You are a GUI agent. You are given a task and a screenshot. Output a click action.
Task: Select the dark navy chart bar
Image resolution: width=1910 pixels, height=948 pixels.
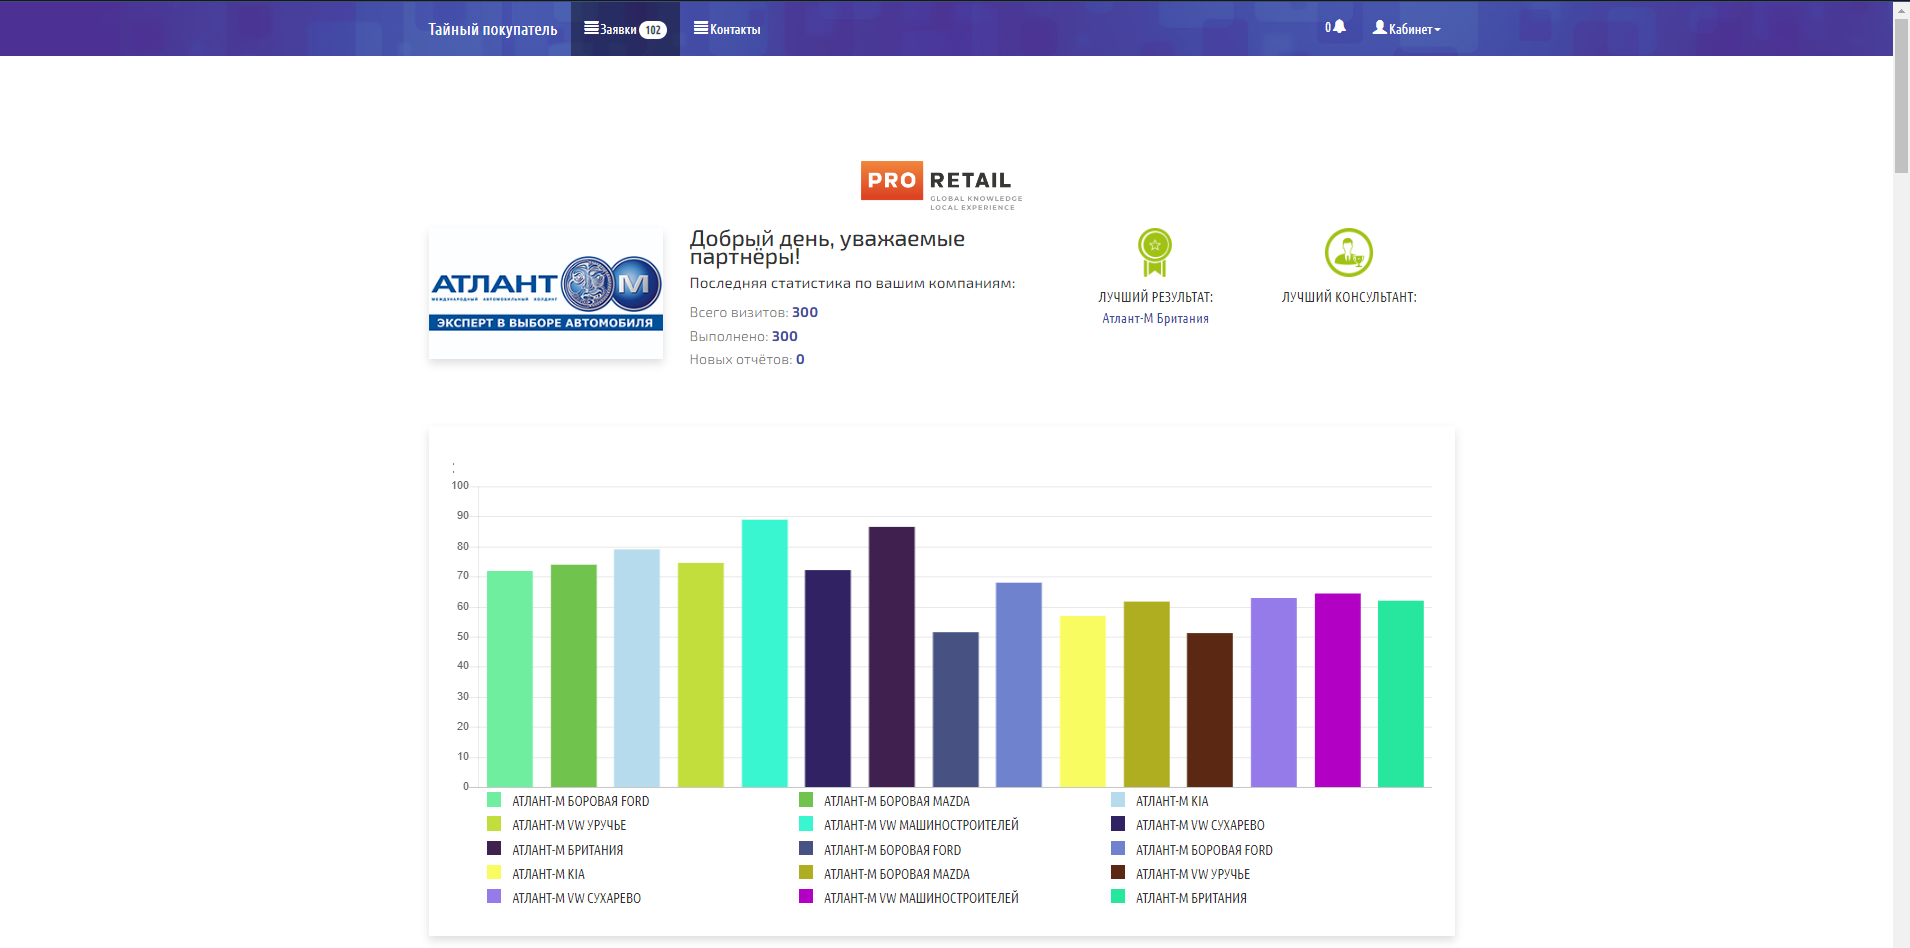coord(828,678)
